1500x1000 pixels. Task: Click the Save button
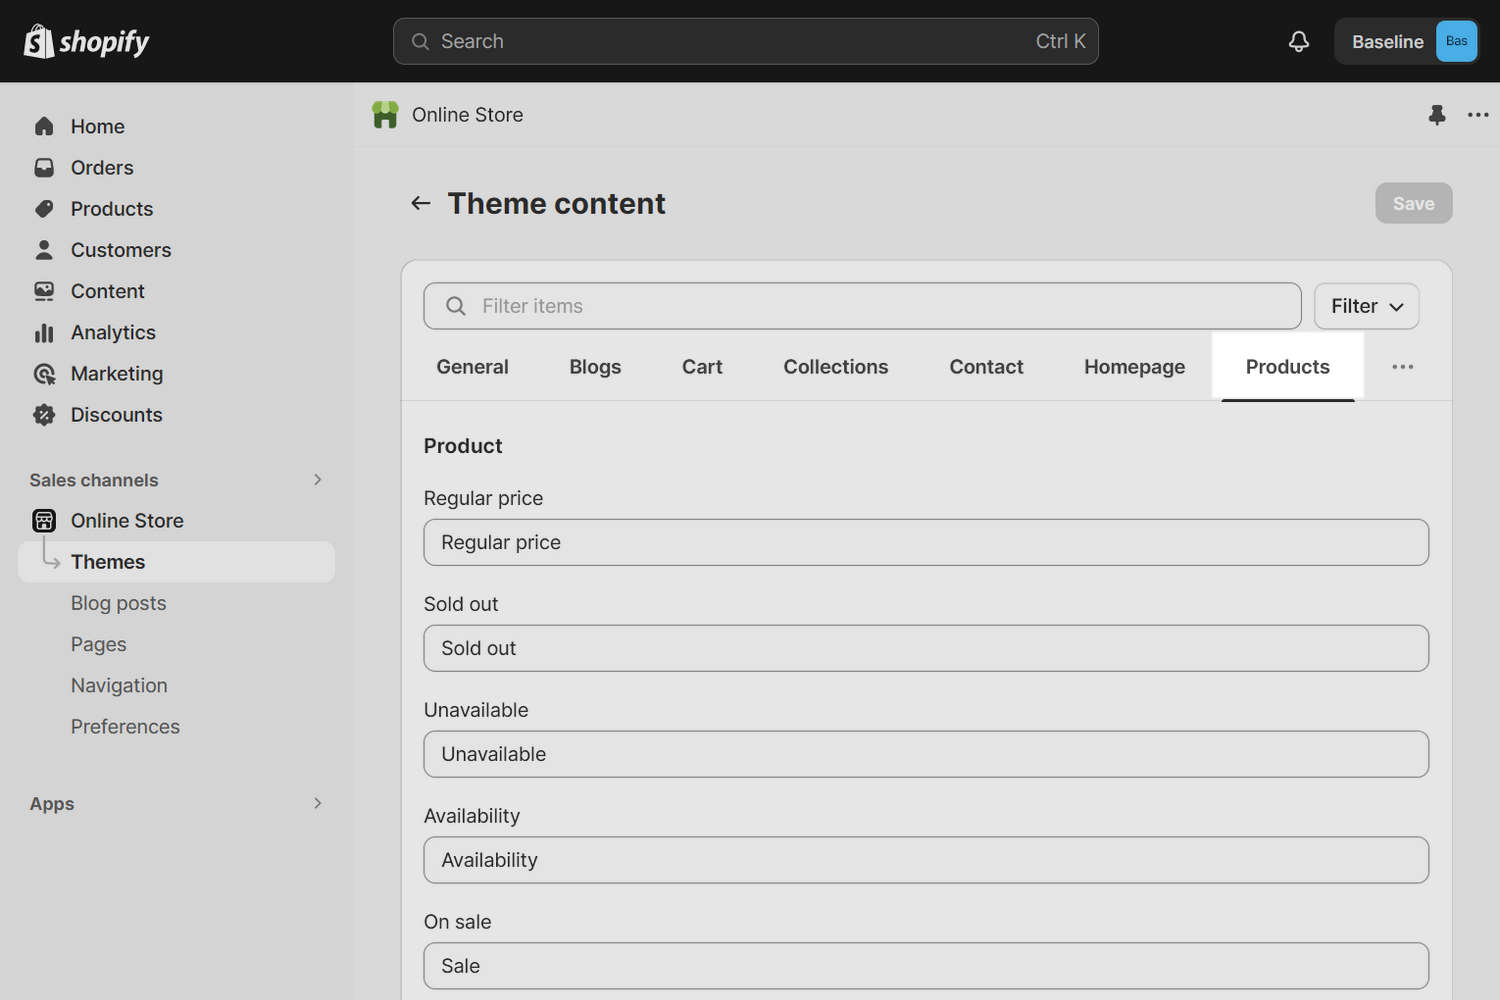1413,203
